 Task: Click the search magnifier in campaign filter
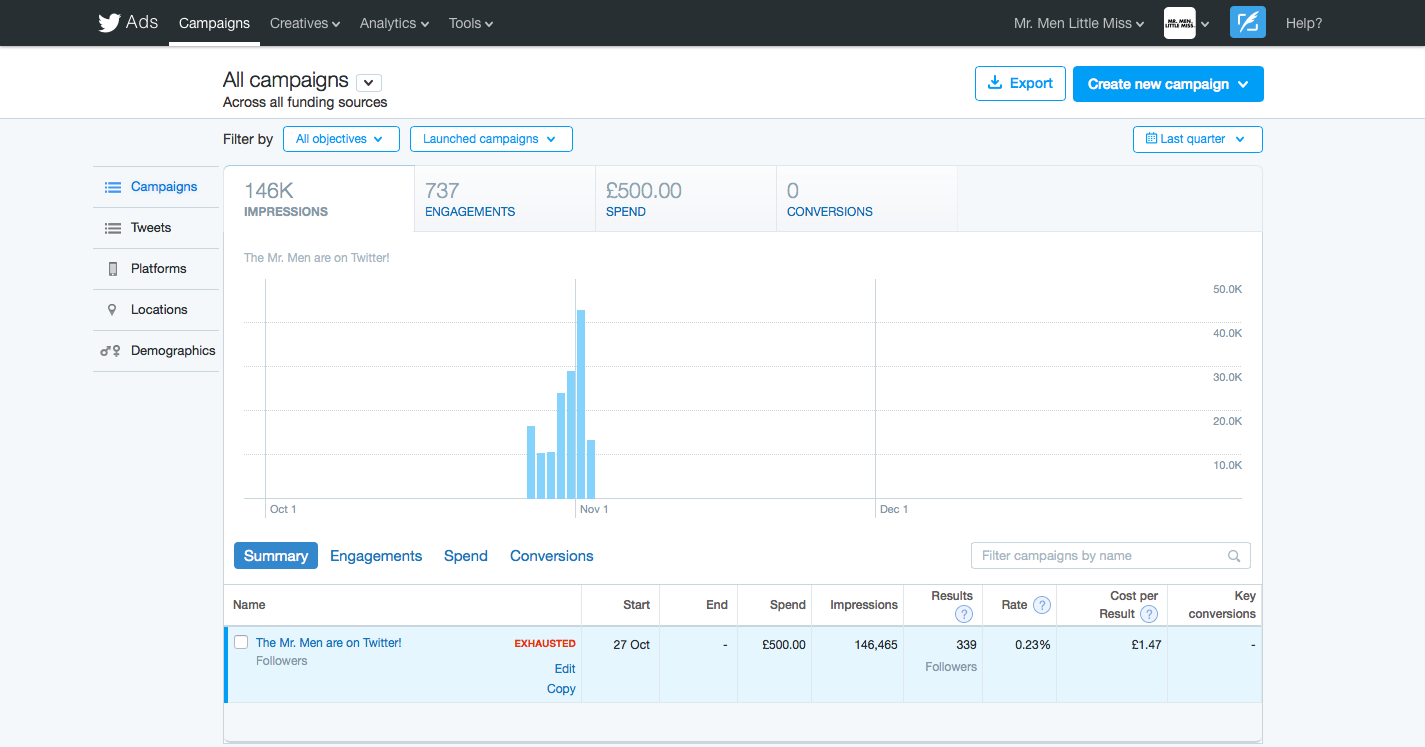click(x=1234, y=556)
